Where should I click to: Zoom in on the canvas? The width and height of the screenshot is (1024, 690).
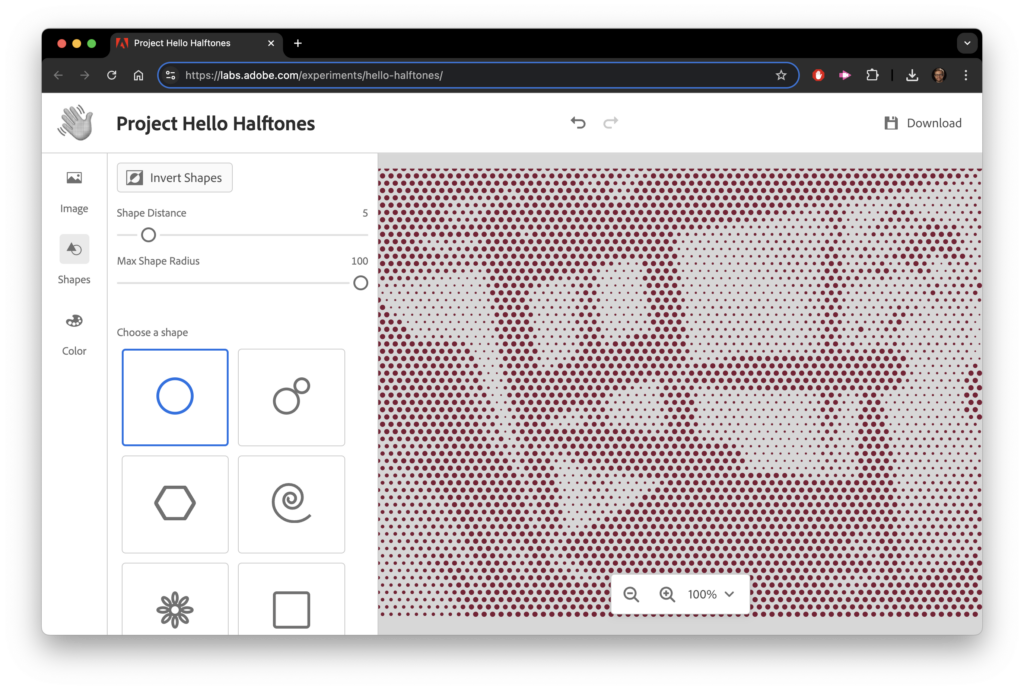pos(667,594)
